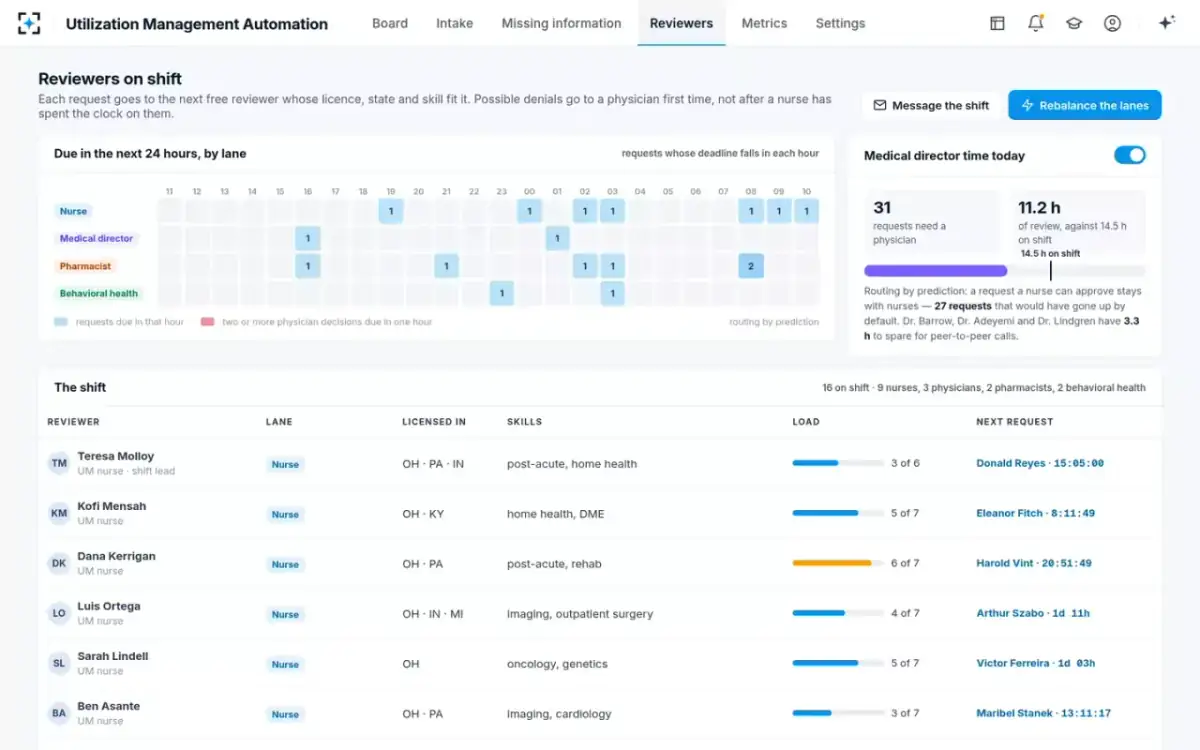The height and width of the screenshot is (750, 1200).
Task: Click Kofi Mensah's KM avatar
Action: tap(59, 513)
